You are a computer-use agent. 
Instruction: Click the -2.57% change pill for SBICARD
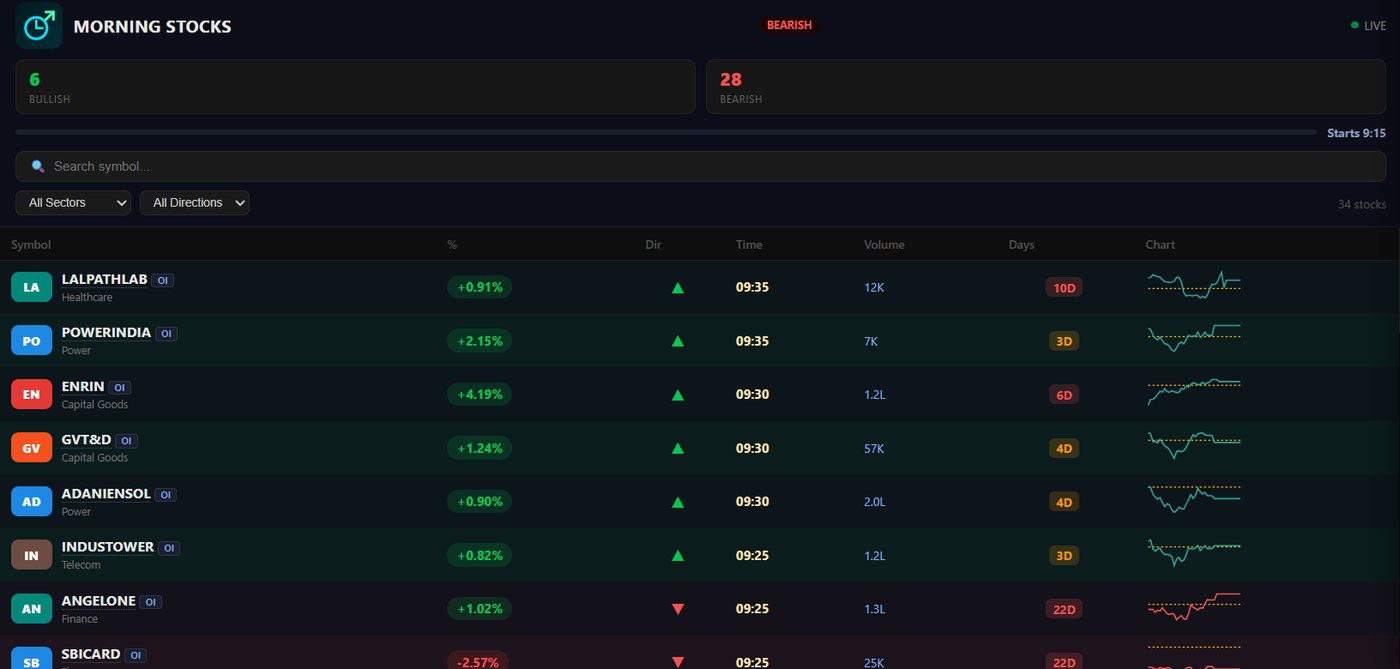[478, 661]
